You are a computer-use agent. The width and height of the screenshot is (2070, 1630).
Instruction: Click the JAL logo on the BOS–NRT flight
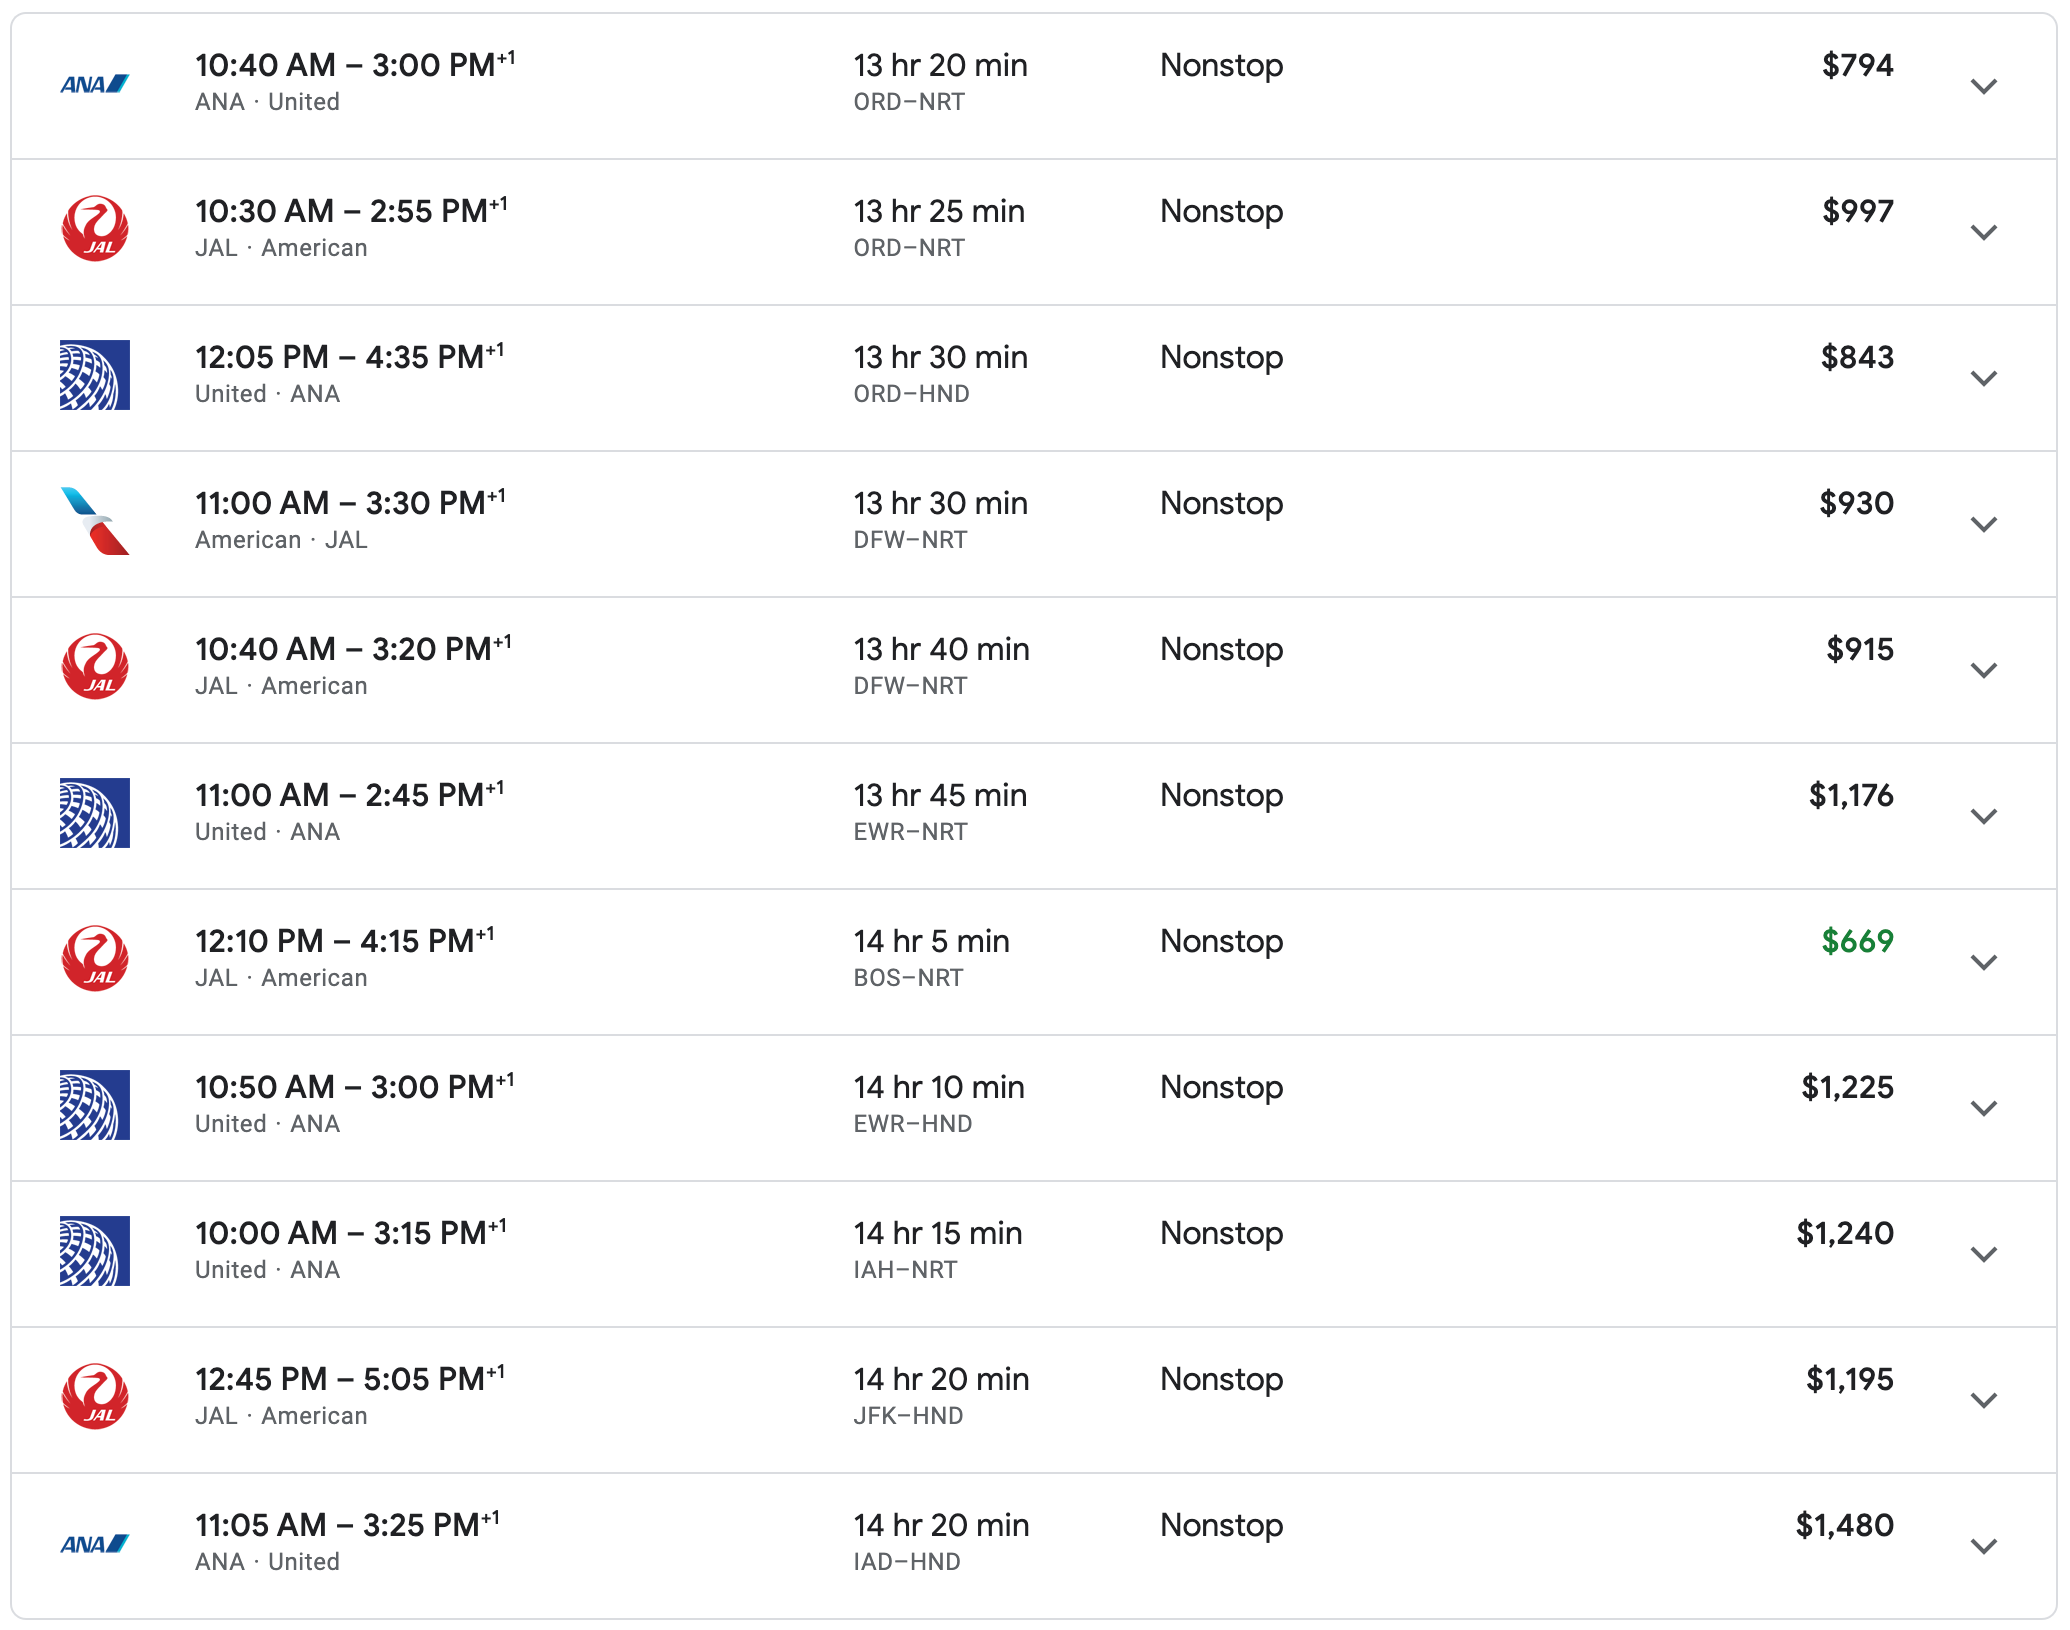click(95, 959)
